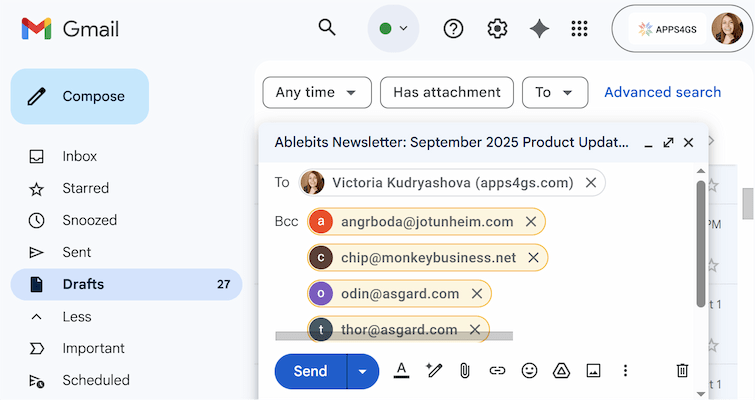755x400 pixels.
Task: Open the Advanced search link
Action: coord(662,92)
